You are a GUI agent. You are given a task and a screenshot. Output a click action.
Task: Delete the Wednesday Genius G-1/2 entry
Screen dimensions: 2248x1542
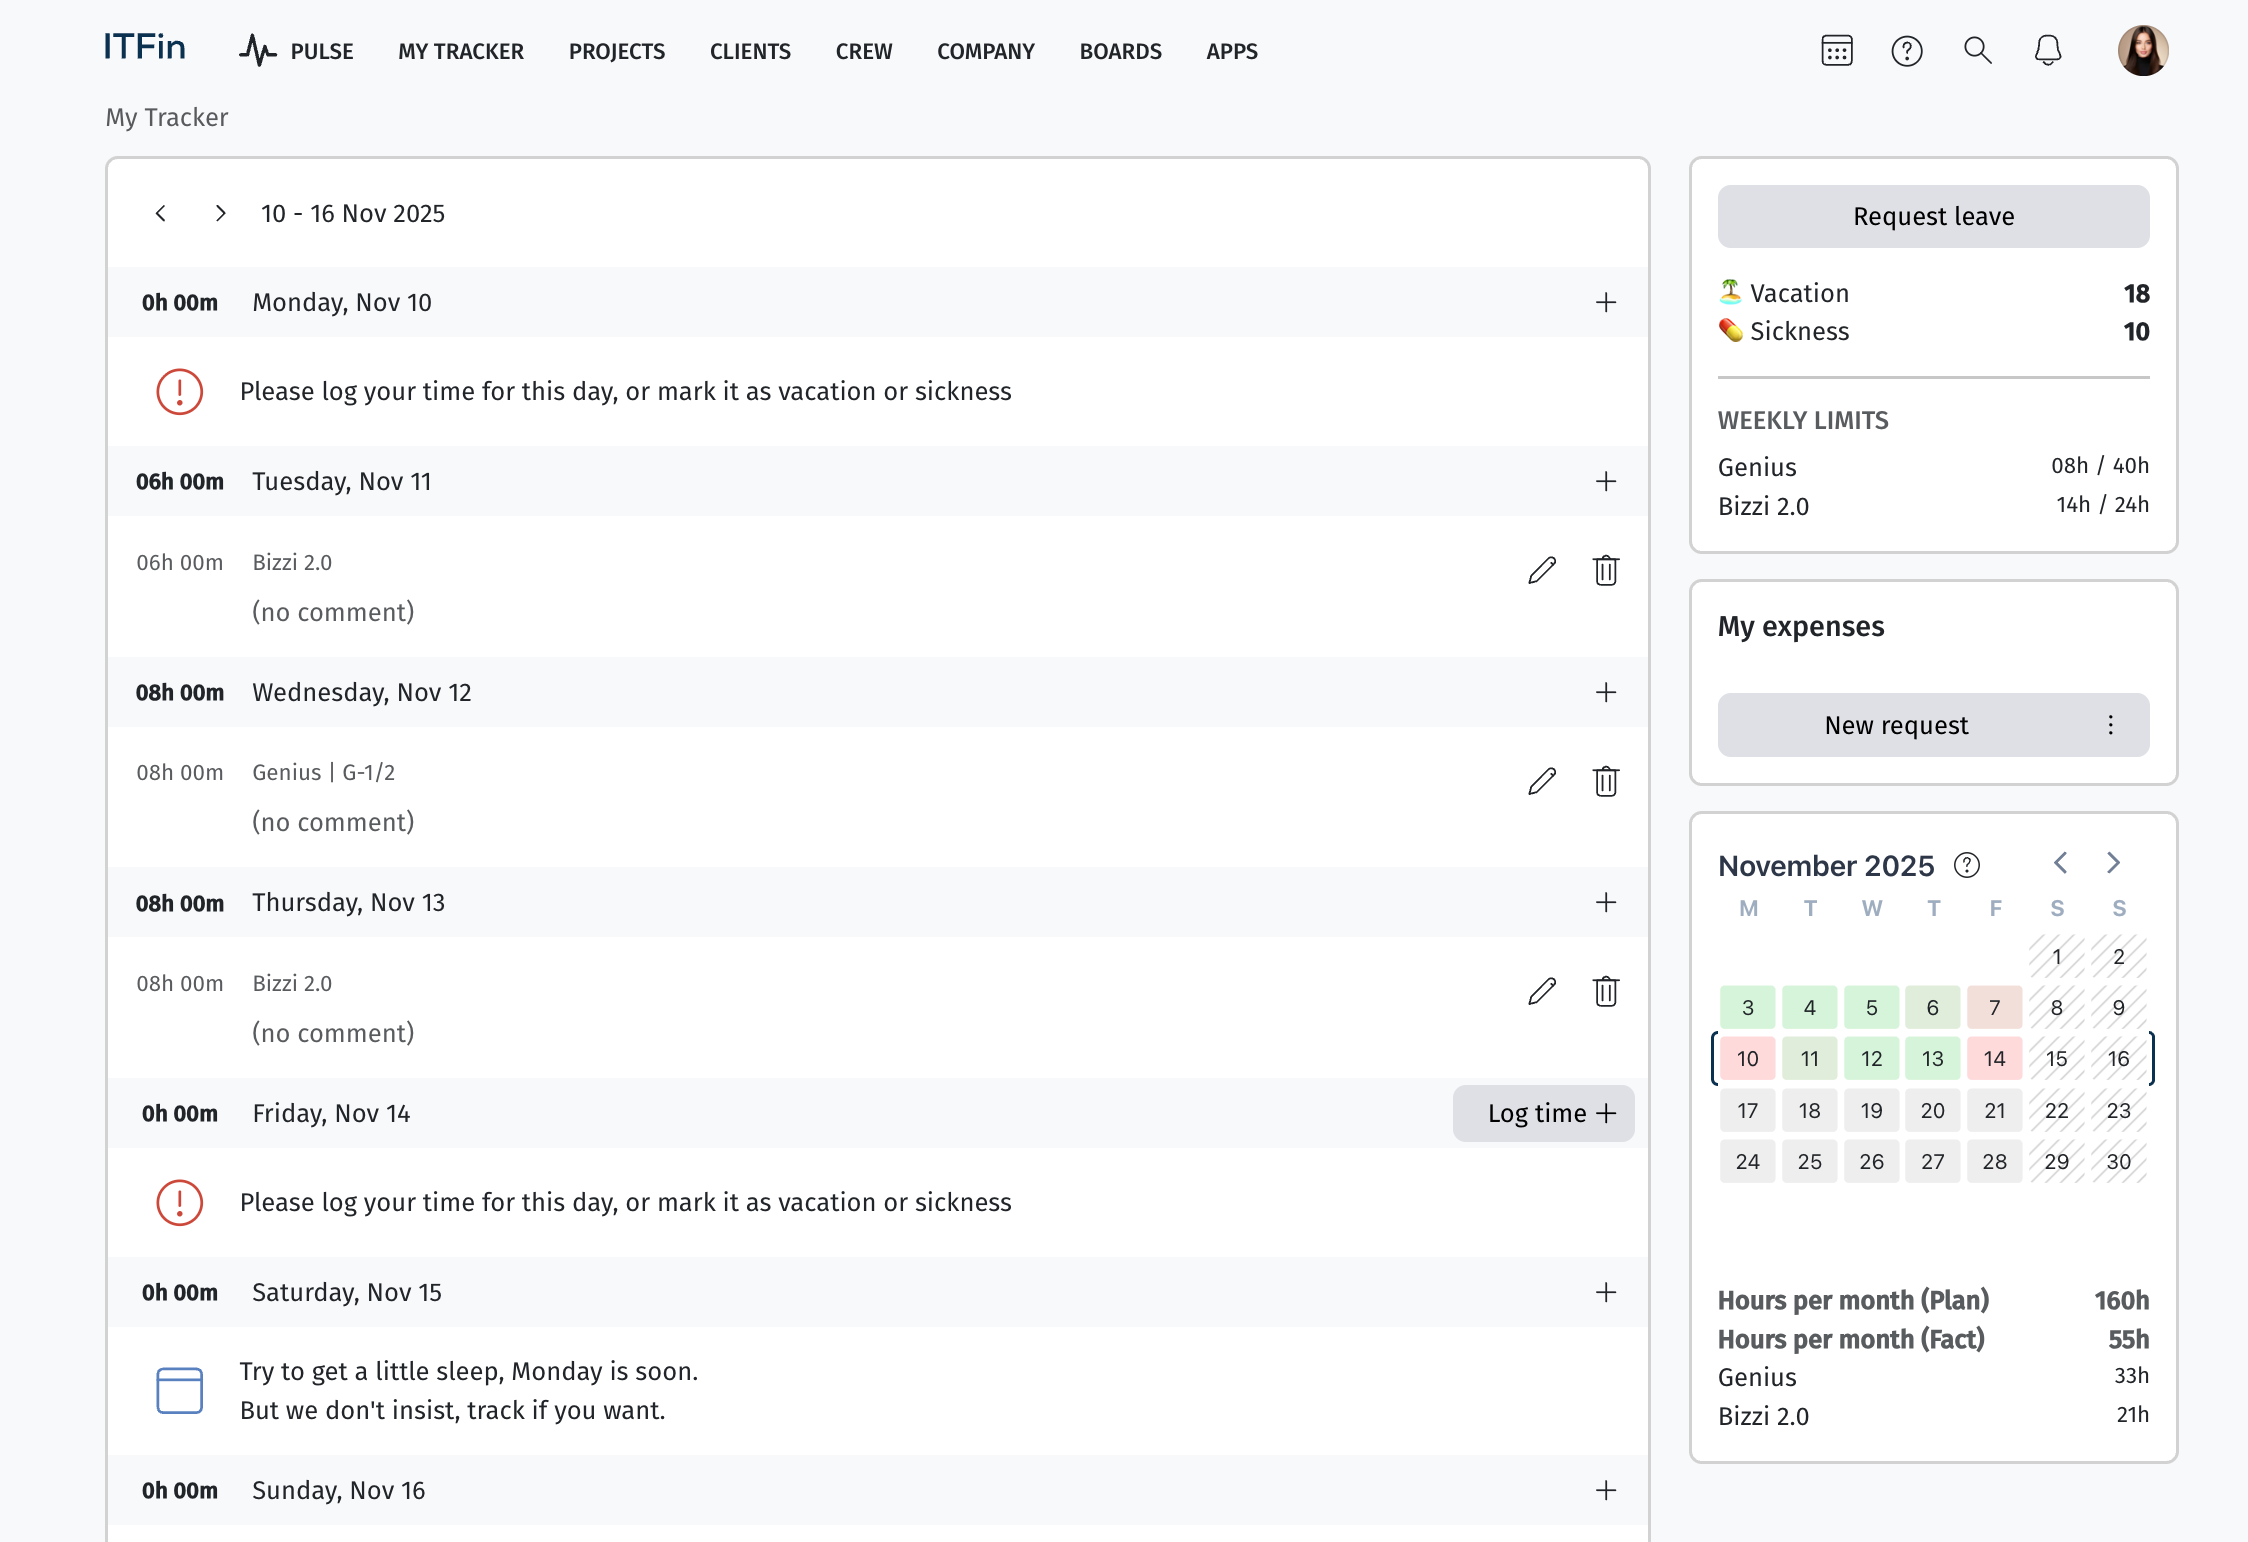[x=1605, y=781]
